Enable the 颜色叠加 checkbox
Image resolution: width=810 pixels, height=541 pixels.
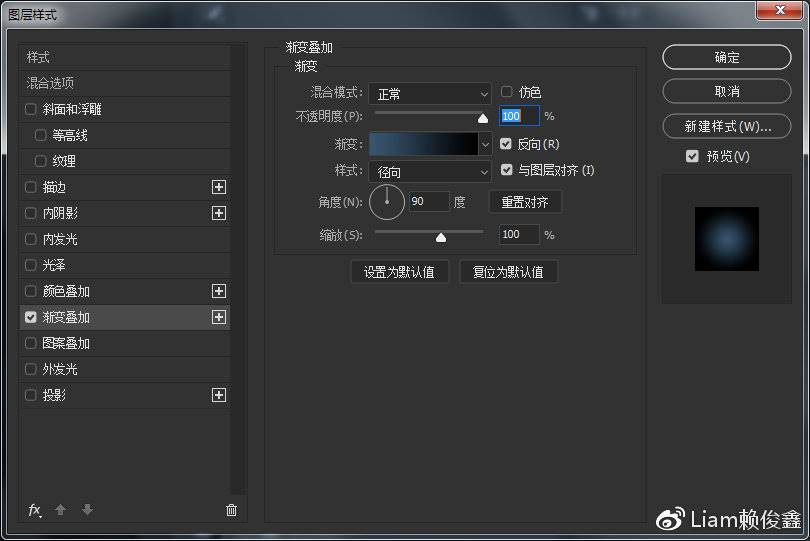pyautogui.click(x=30, y=291)
